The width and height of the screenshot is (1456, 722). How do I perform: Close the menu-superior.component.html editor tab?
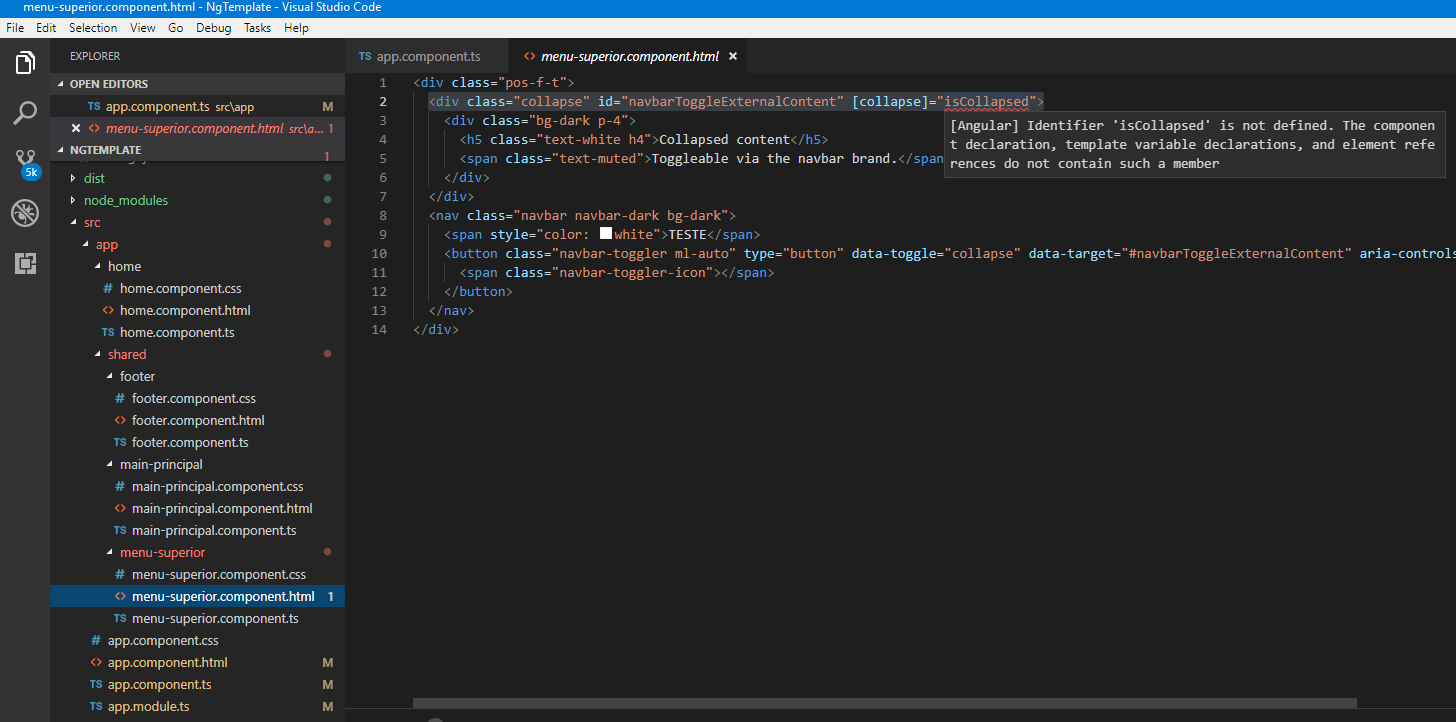coord(732,57)
